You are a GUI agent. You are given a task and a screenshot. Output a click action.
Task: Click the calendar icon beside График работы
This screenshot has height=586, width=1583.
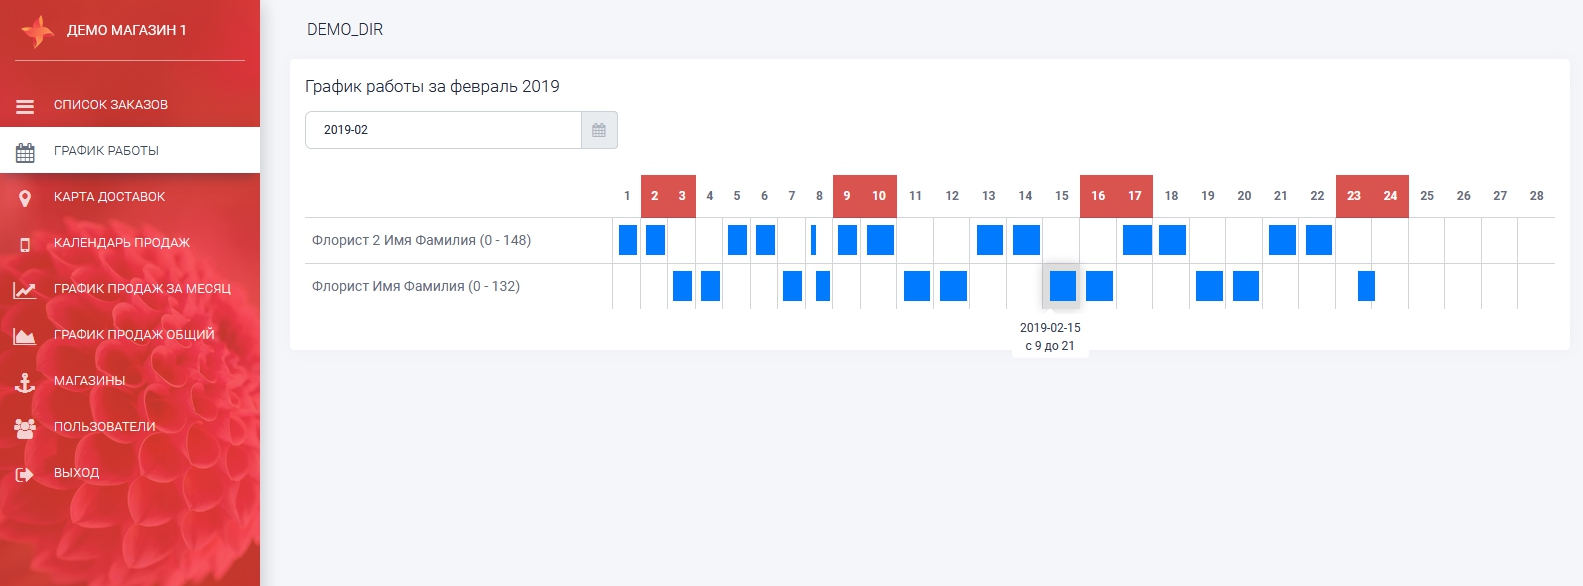25,152
